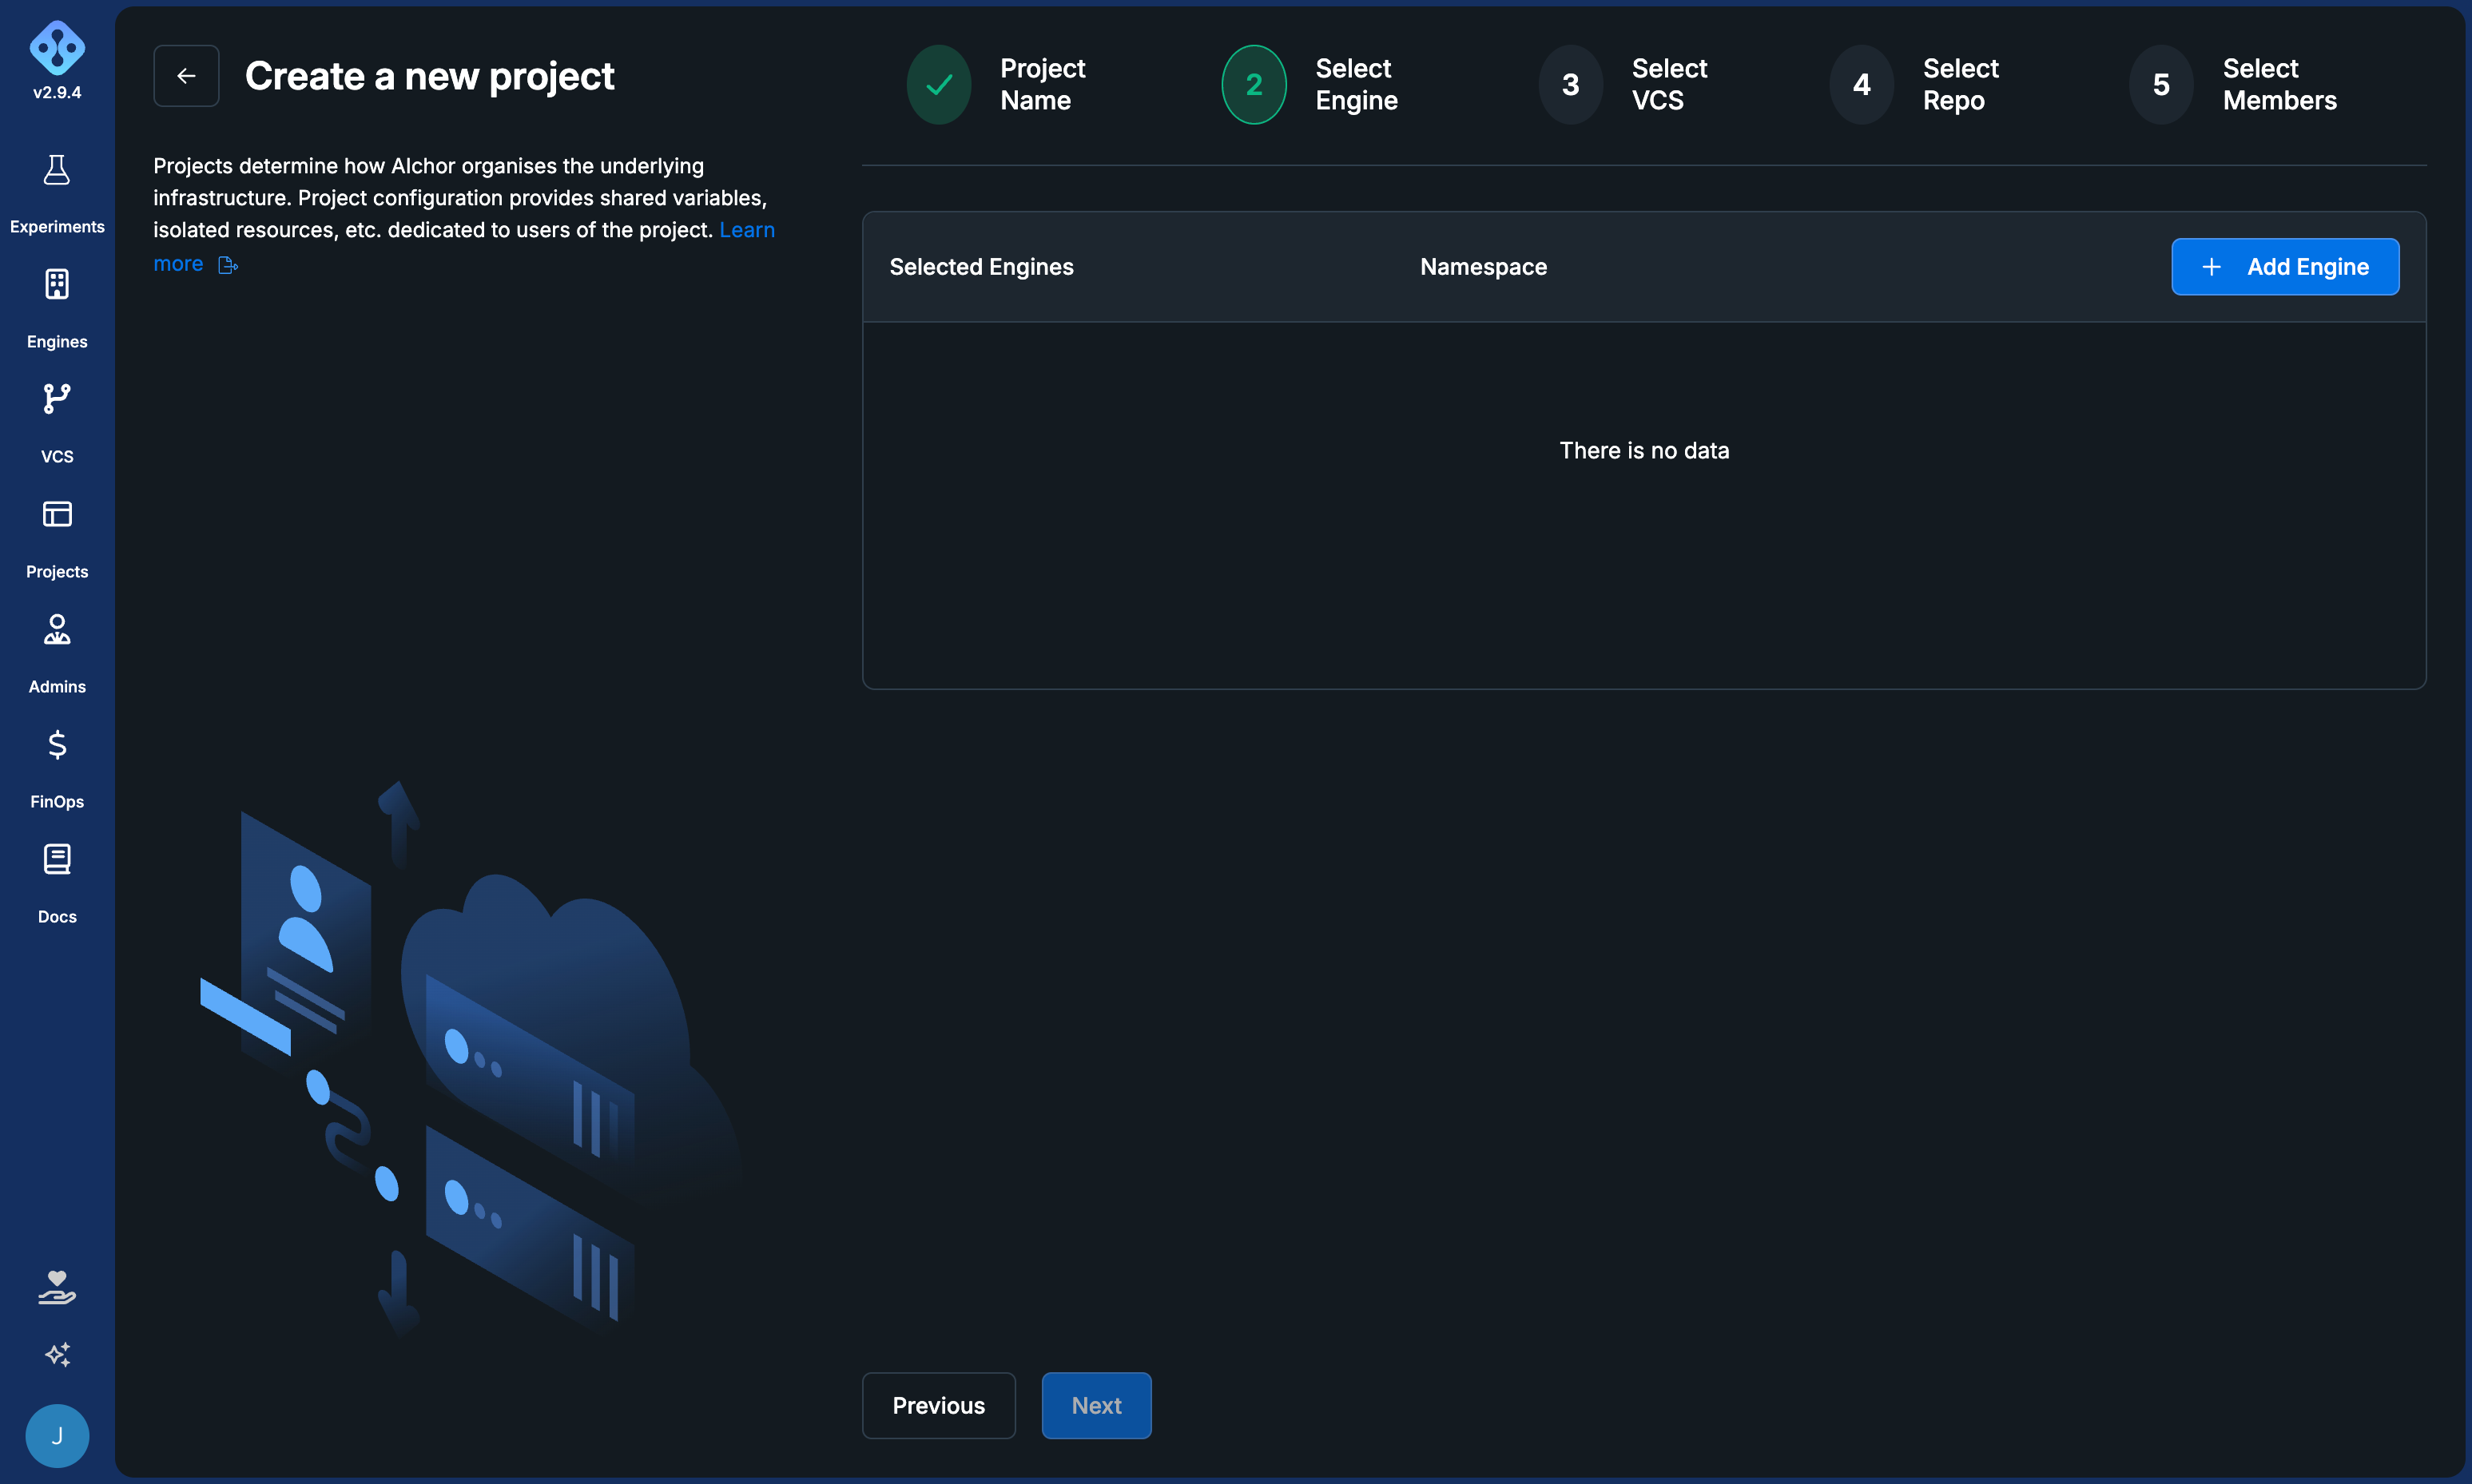Click the Alchor logo at top
2472x1484 pixels.
tap(57, 48)
